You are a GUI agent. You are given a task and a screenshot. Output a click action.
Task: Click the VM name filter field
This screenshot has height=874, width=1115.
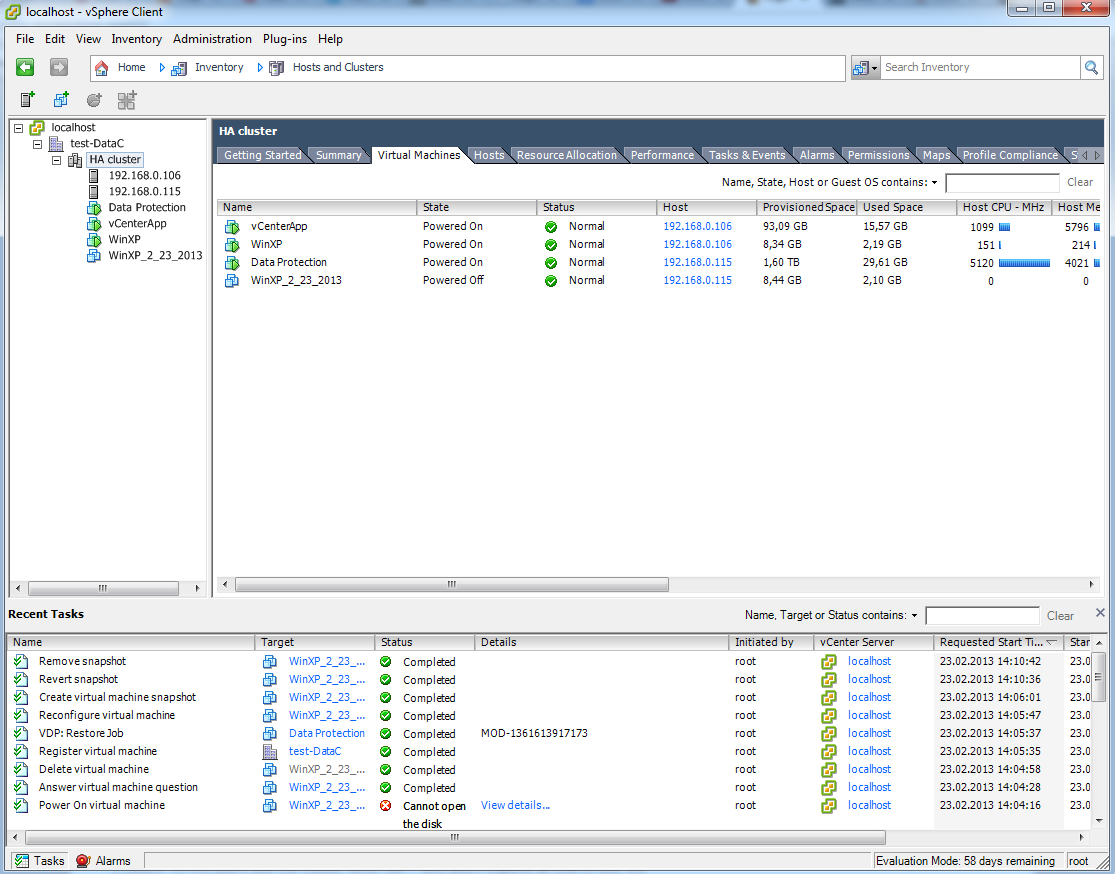tap(1002, 183)
